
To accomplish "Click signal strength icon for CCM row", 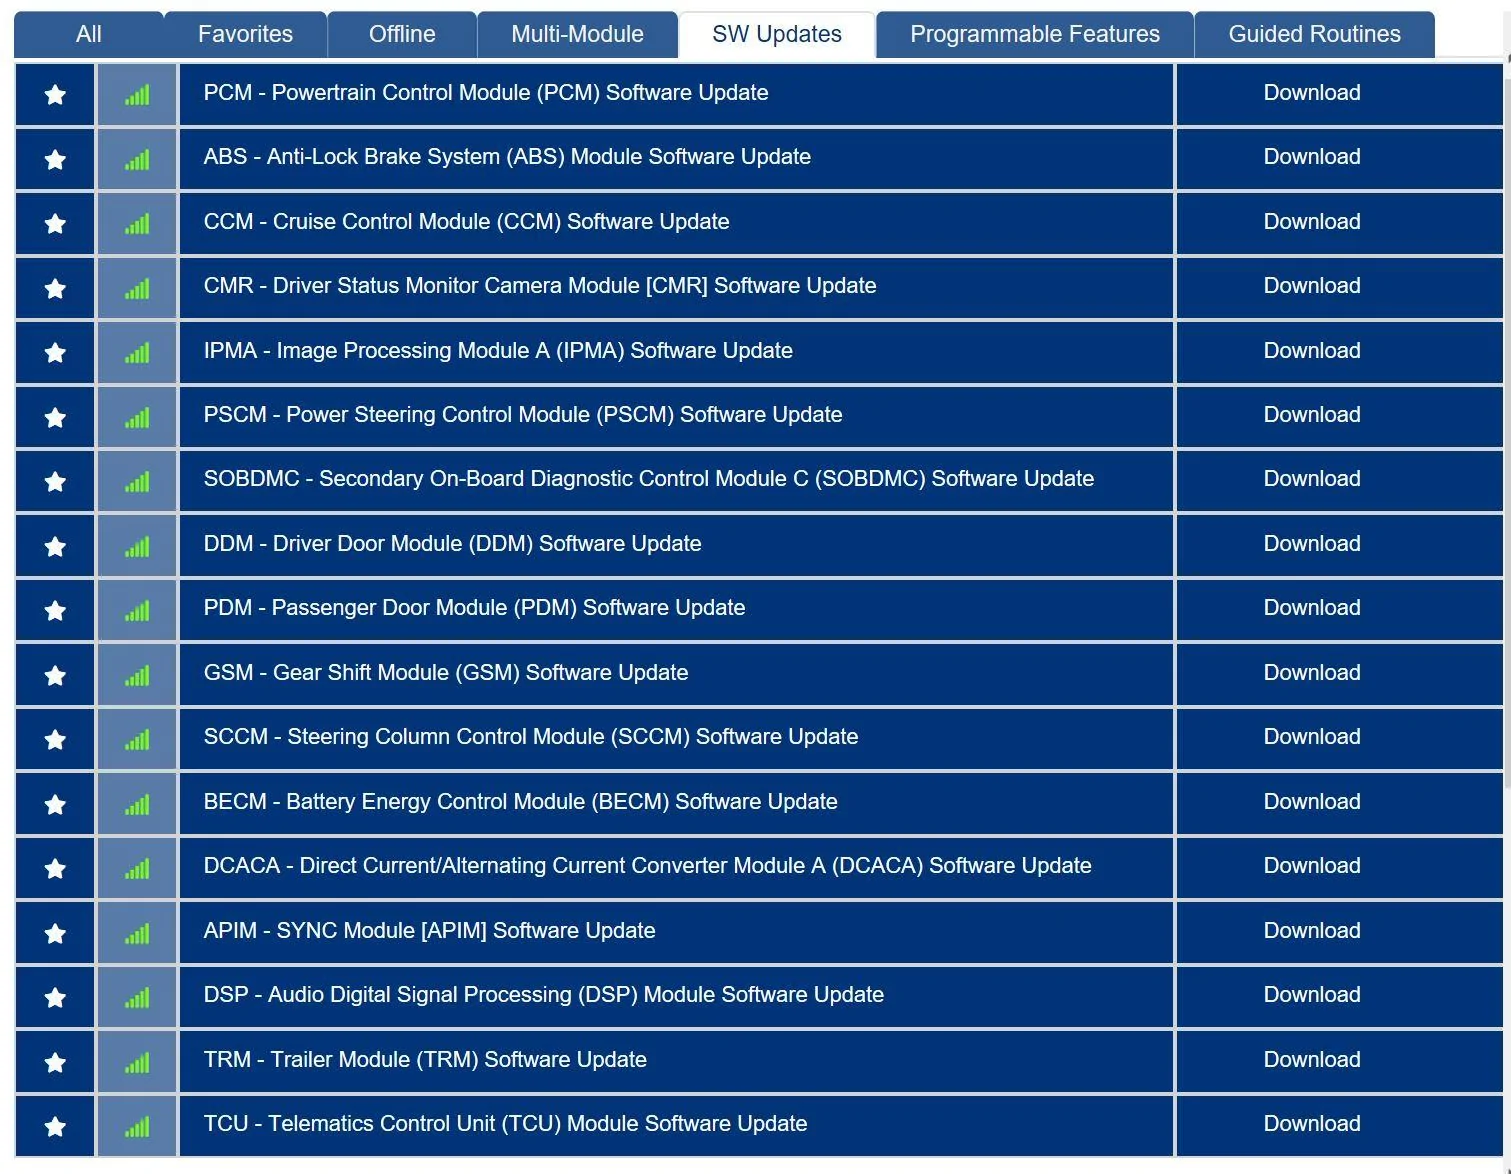I will click(x=137, y=224).
